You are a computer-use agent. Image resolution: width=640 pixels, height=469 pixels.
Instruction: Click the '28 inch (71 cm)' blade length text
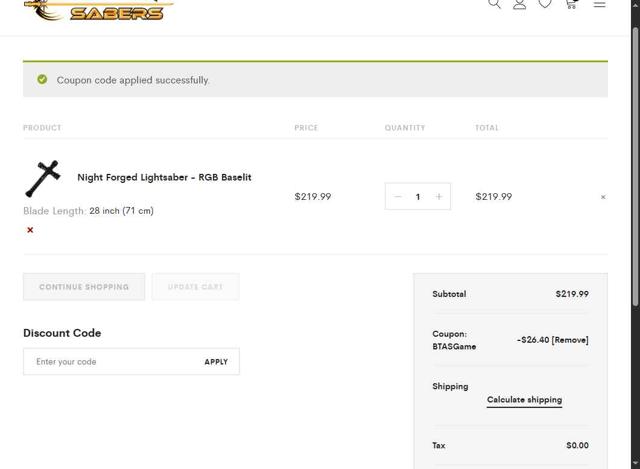(122, 211)
